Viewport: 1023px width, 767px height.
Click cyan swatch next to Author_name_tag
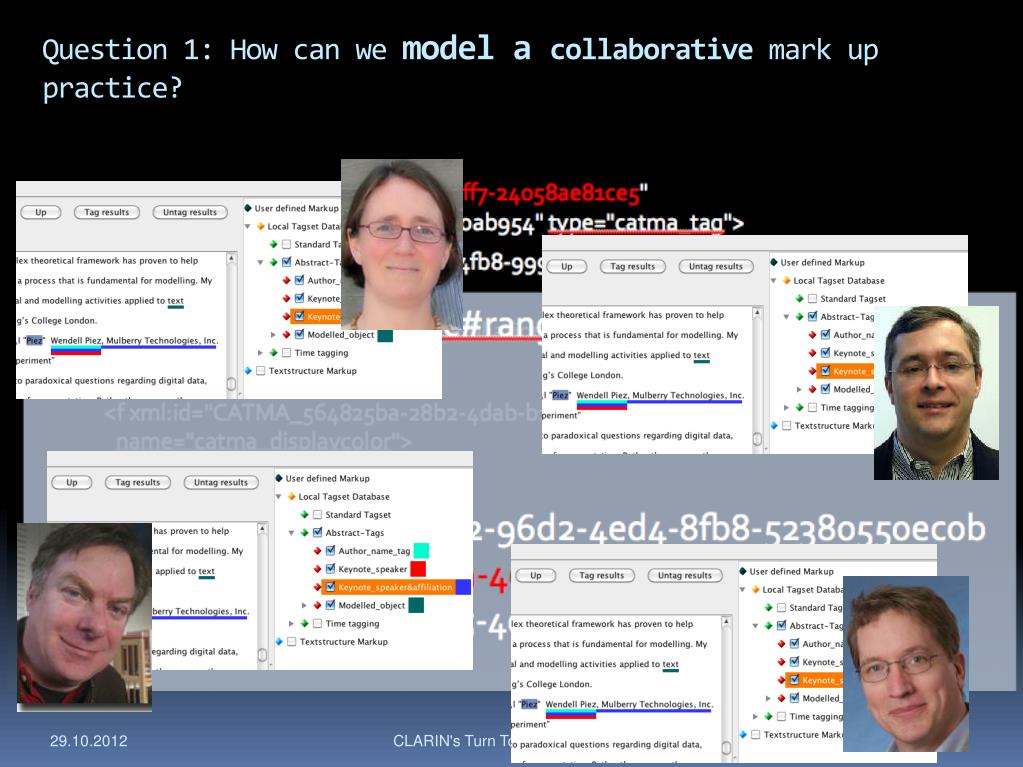pyautogui.click(x=421, y=551)
